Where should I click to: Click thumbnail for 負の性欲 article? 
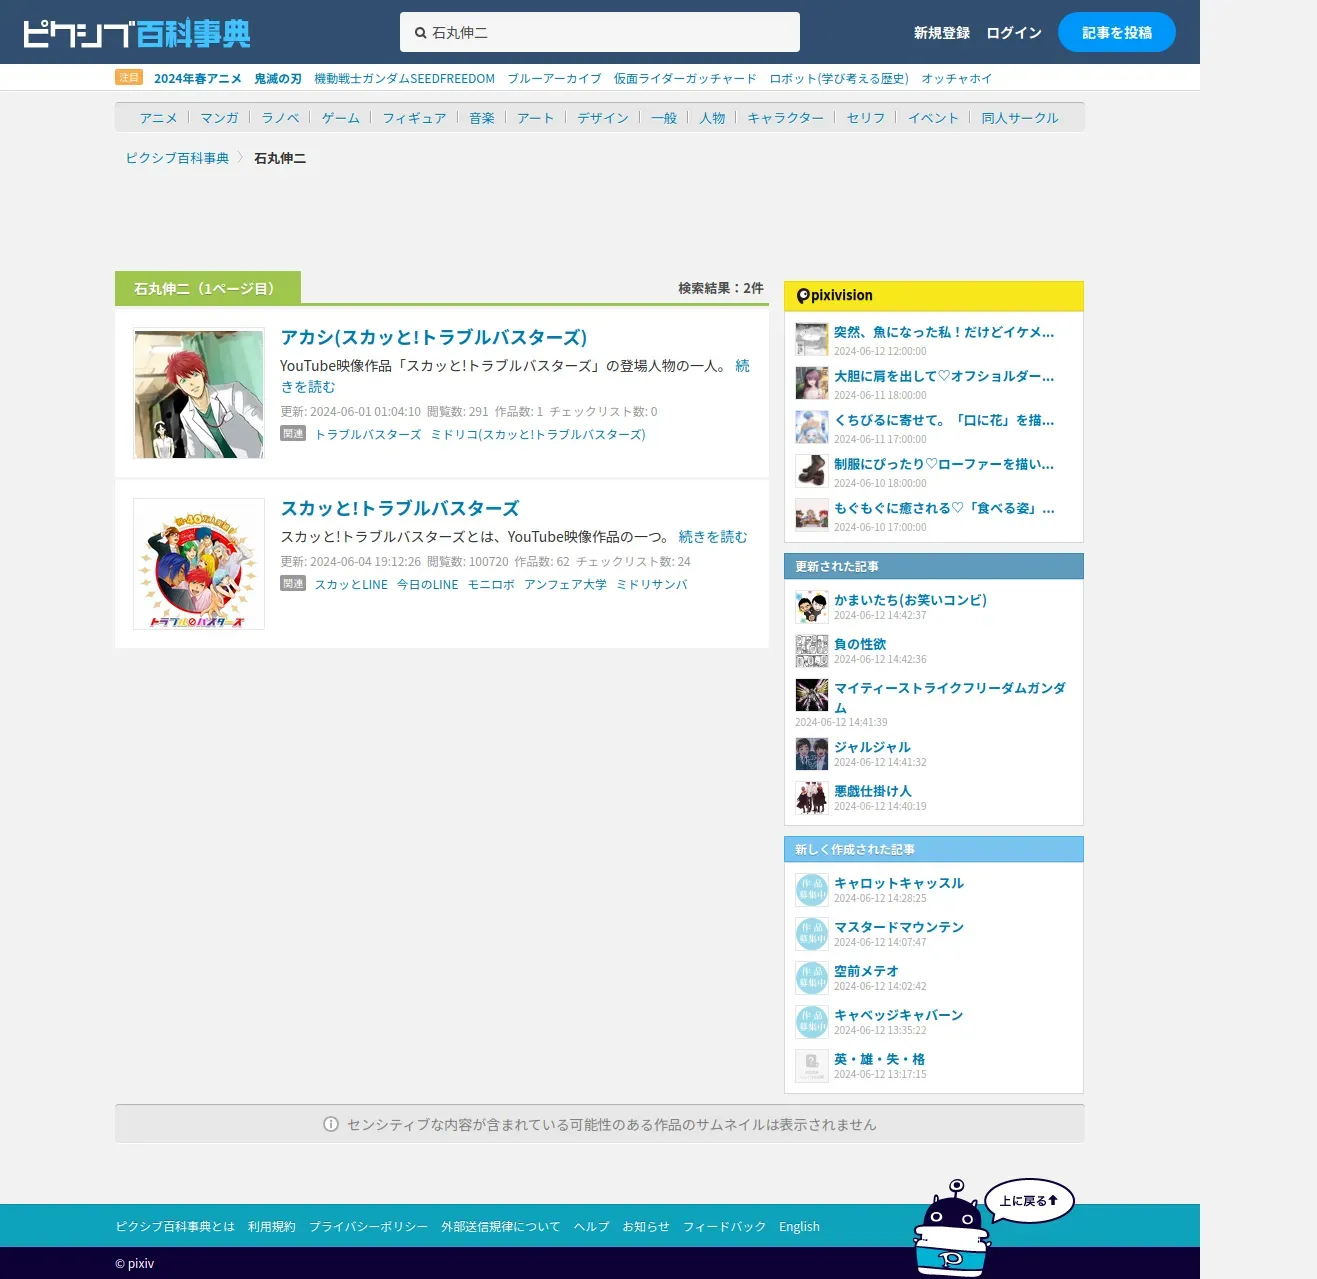pyautogui.click(x=811, y=651)
